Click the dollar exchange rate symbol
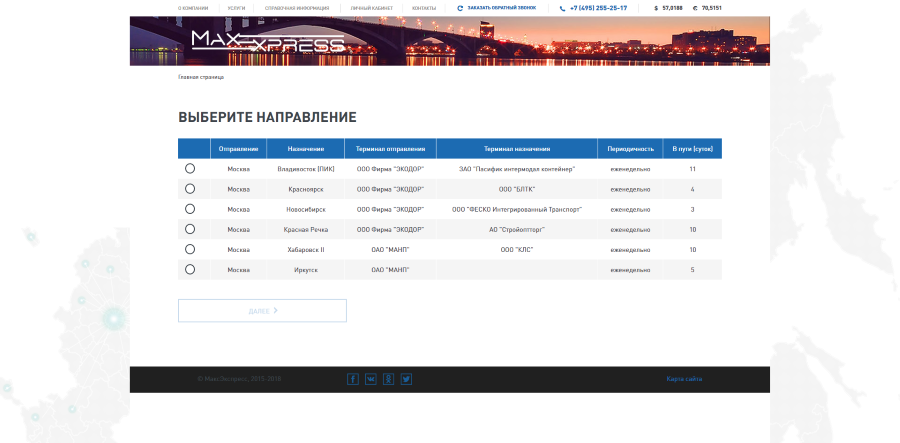 pyautogui.click(x=656, y=8)
